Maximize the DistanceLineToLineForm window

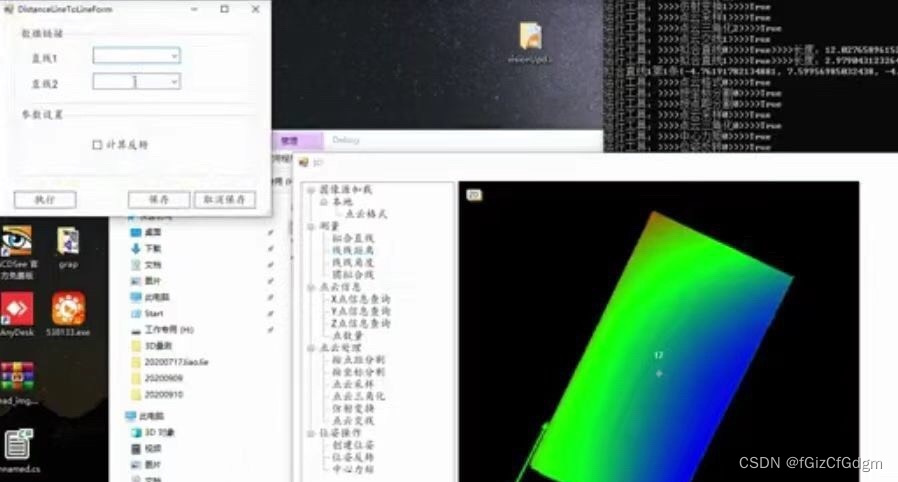[x=224, y=9]
